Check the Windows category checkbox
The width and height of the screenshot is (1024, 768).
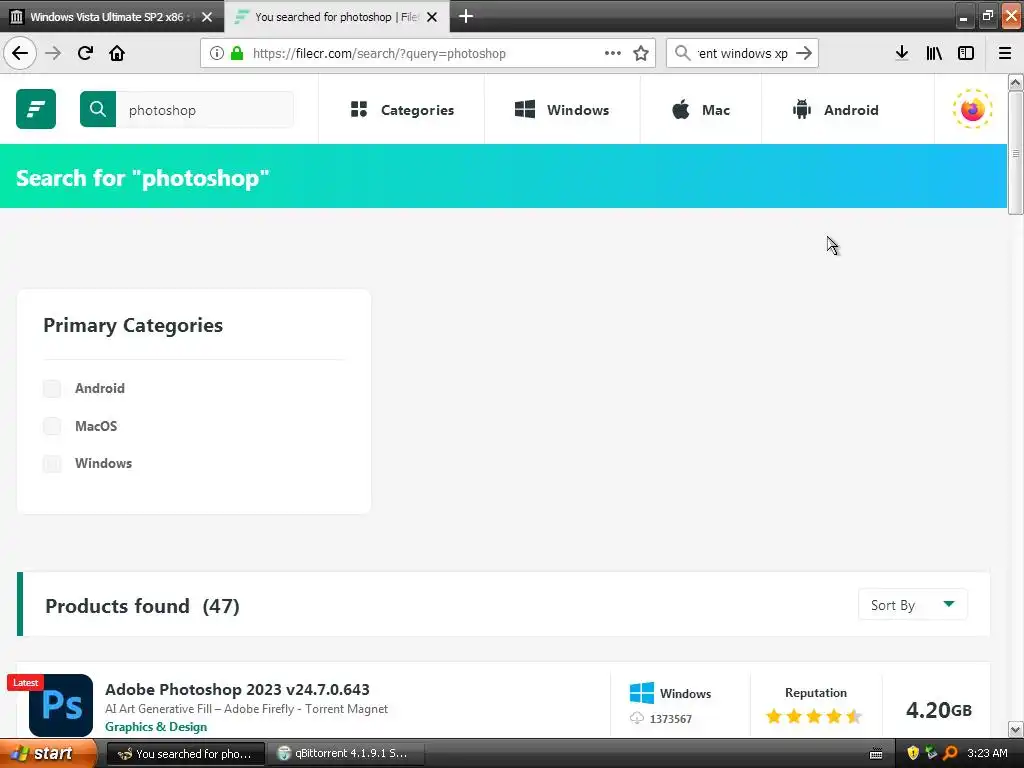pos(52,464)
